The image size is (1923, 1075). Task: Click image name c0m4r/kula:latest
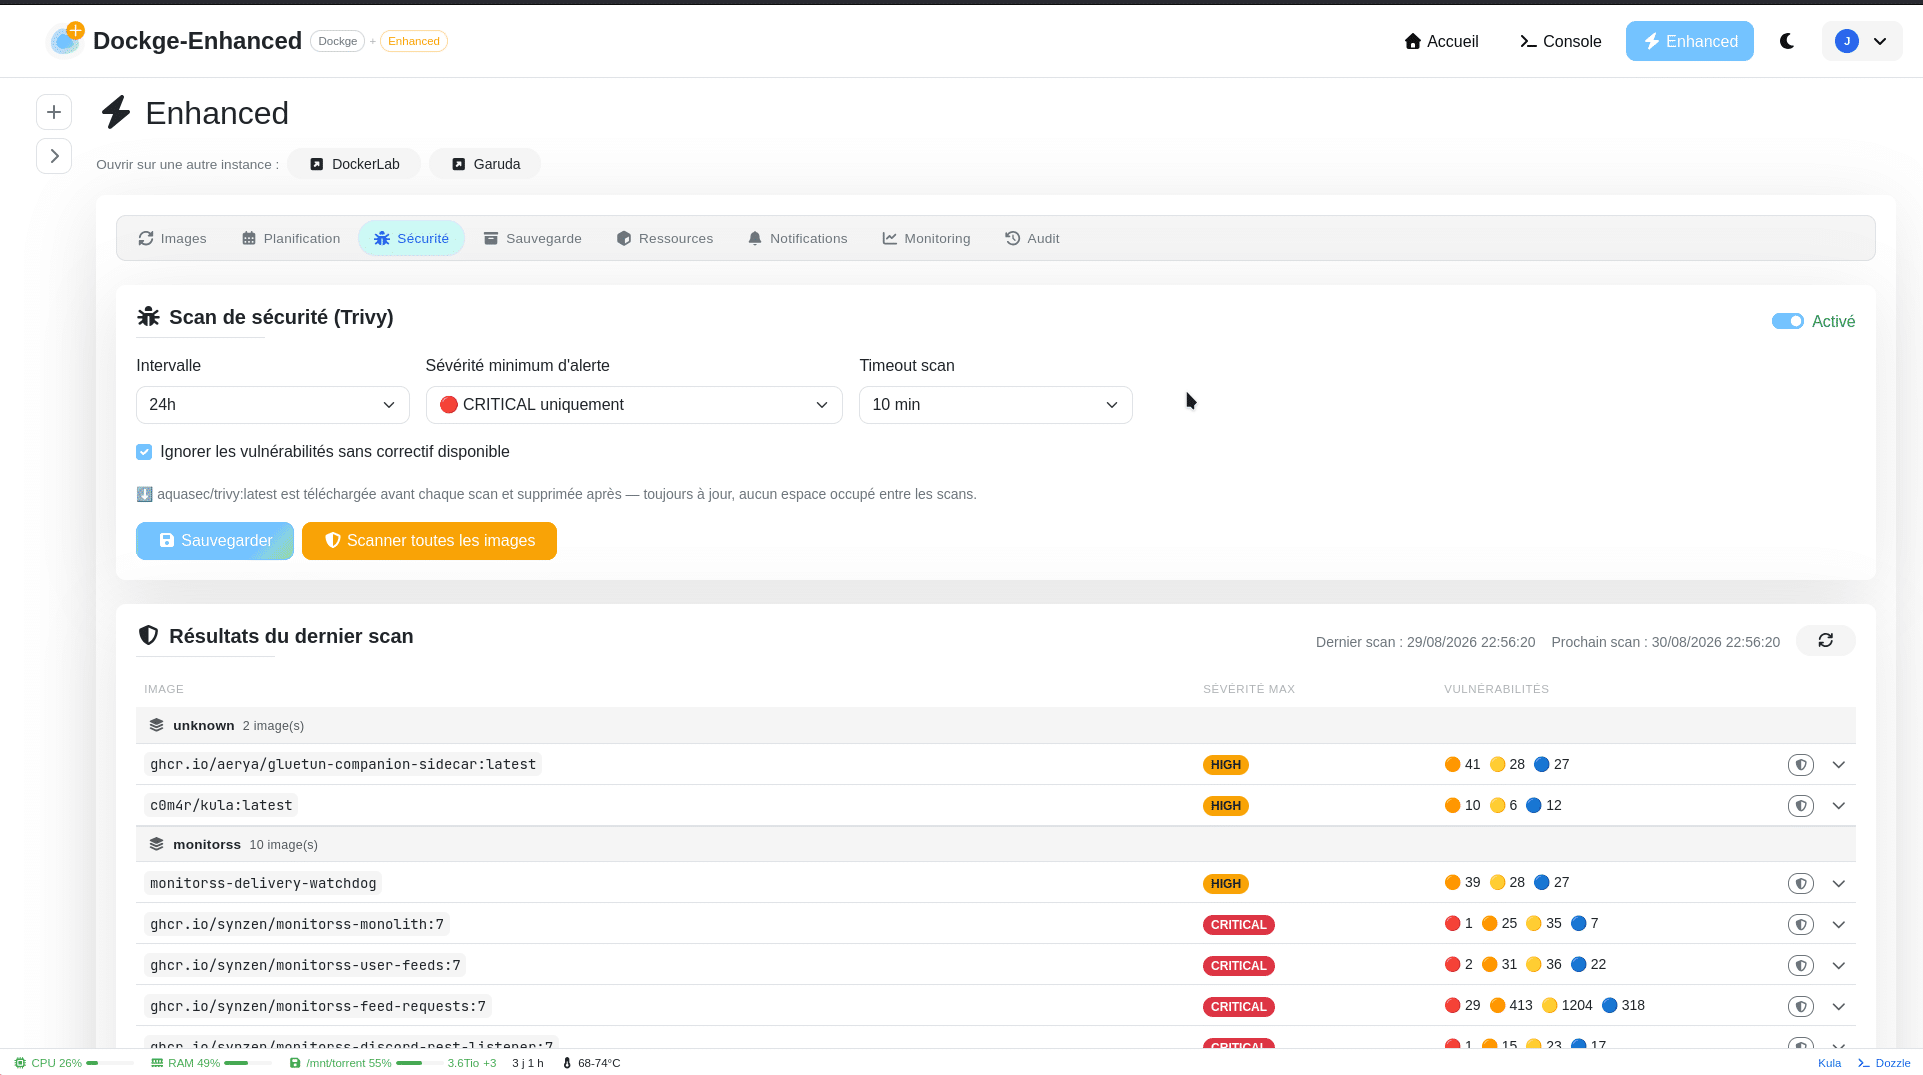[x=221, y=806]
